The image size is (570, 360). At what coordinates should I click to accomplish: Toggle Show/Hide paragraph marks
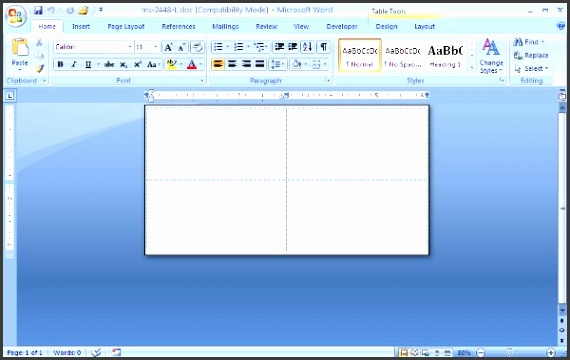[x=324, y=47]
